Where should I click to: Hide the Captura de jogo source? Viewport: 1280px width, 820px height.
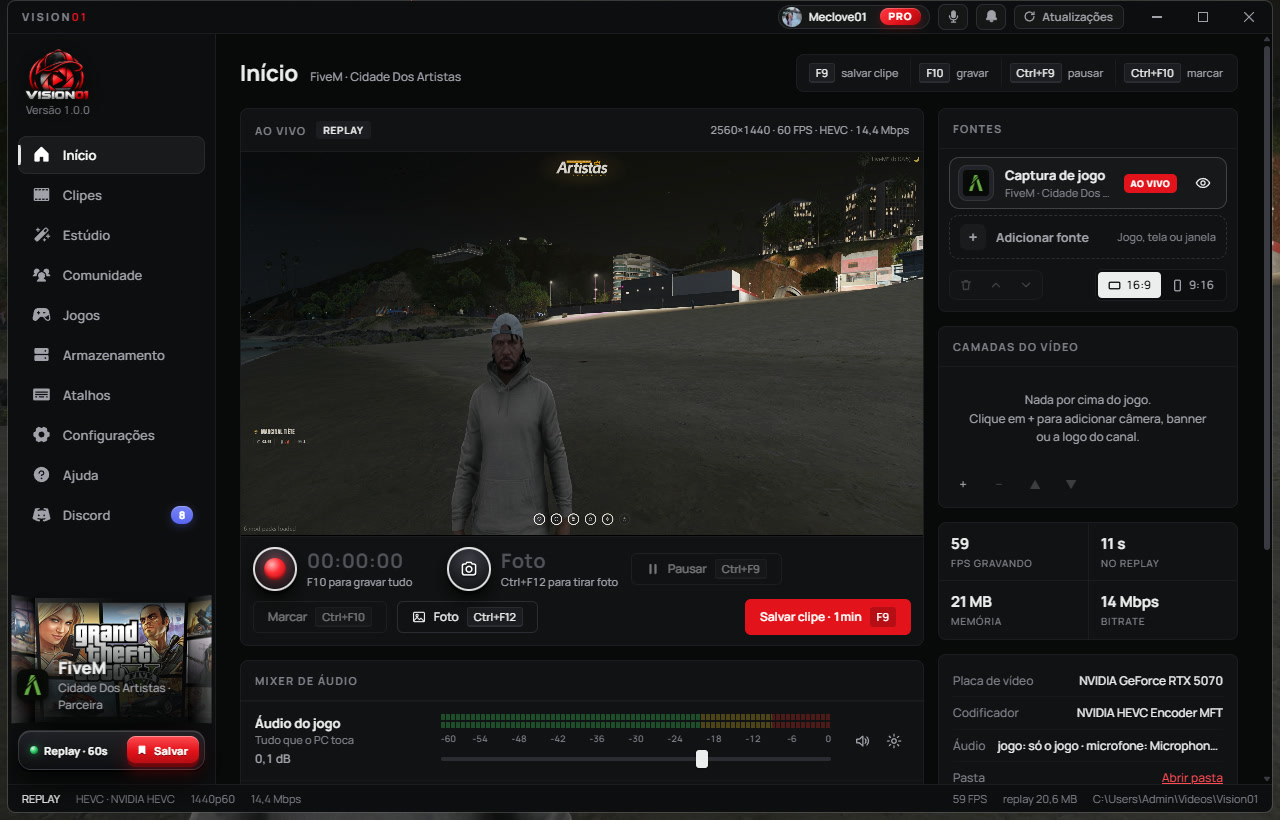[x=1203, y=183]
